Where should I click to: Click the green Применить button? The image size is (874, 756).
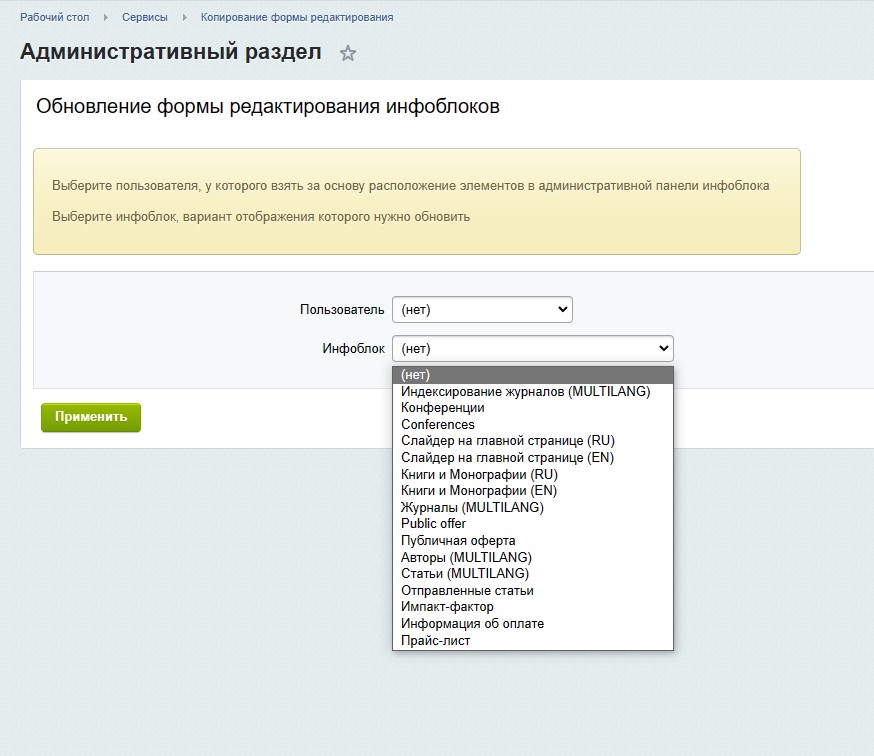point(91,417)
